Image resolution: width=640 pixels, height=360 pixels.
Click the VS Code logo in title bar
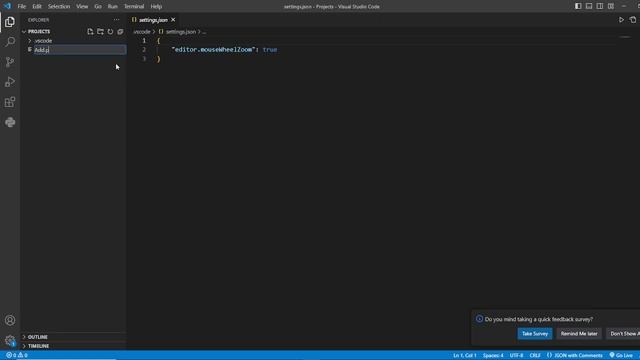tap(7, 6)
